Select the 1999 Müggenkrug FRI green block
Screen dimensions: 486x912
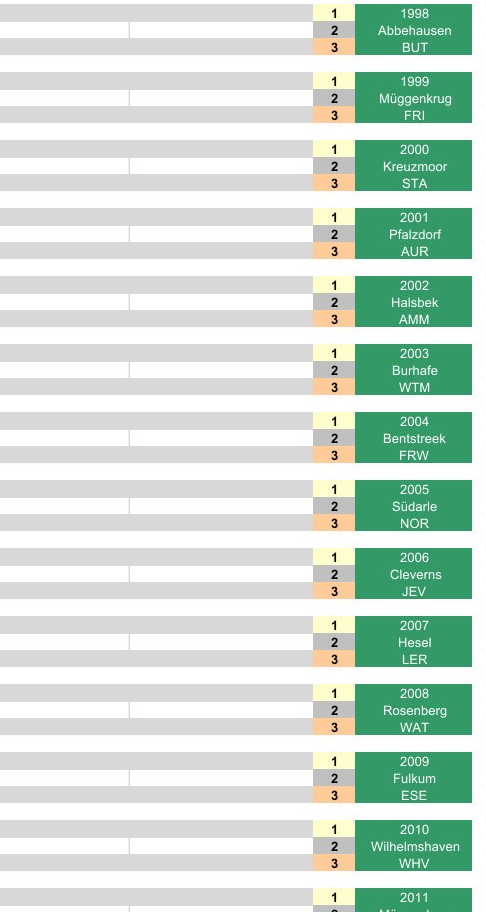pos(413,98)
